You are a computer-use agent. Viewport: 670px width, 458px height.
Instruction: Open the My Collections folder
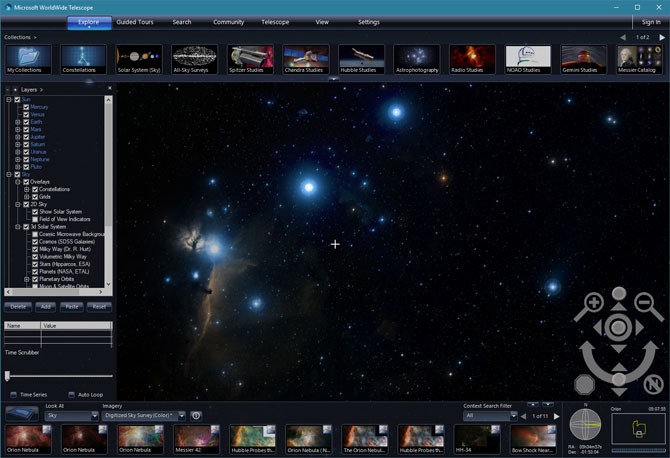click(x=28, y=59)
